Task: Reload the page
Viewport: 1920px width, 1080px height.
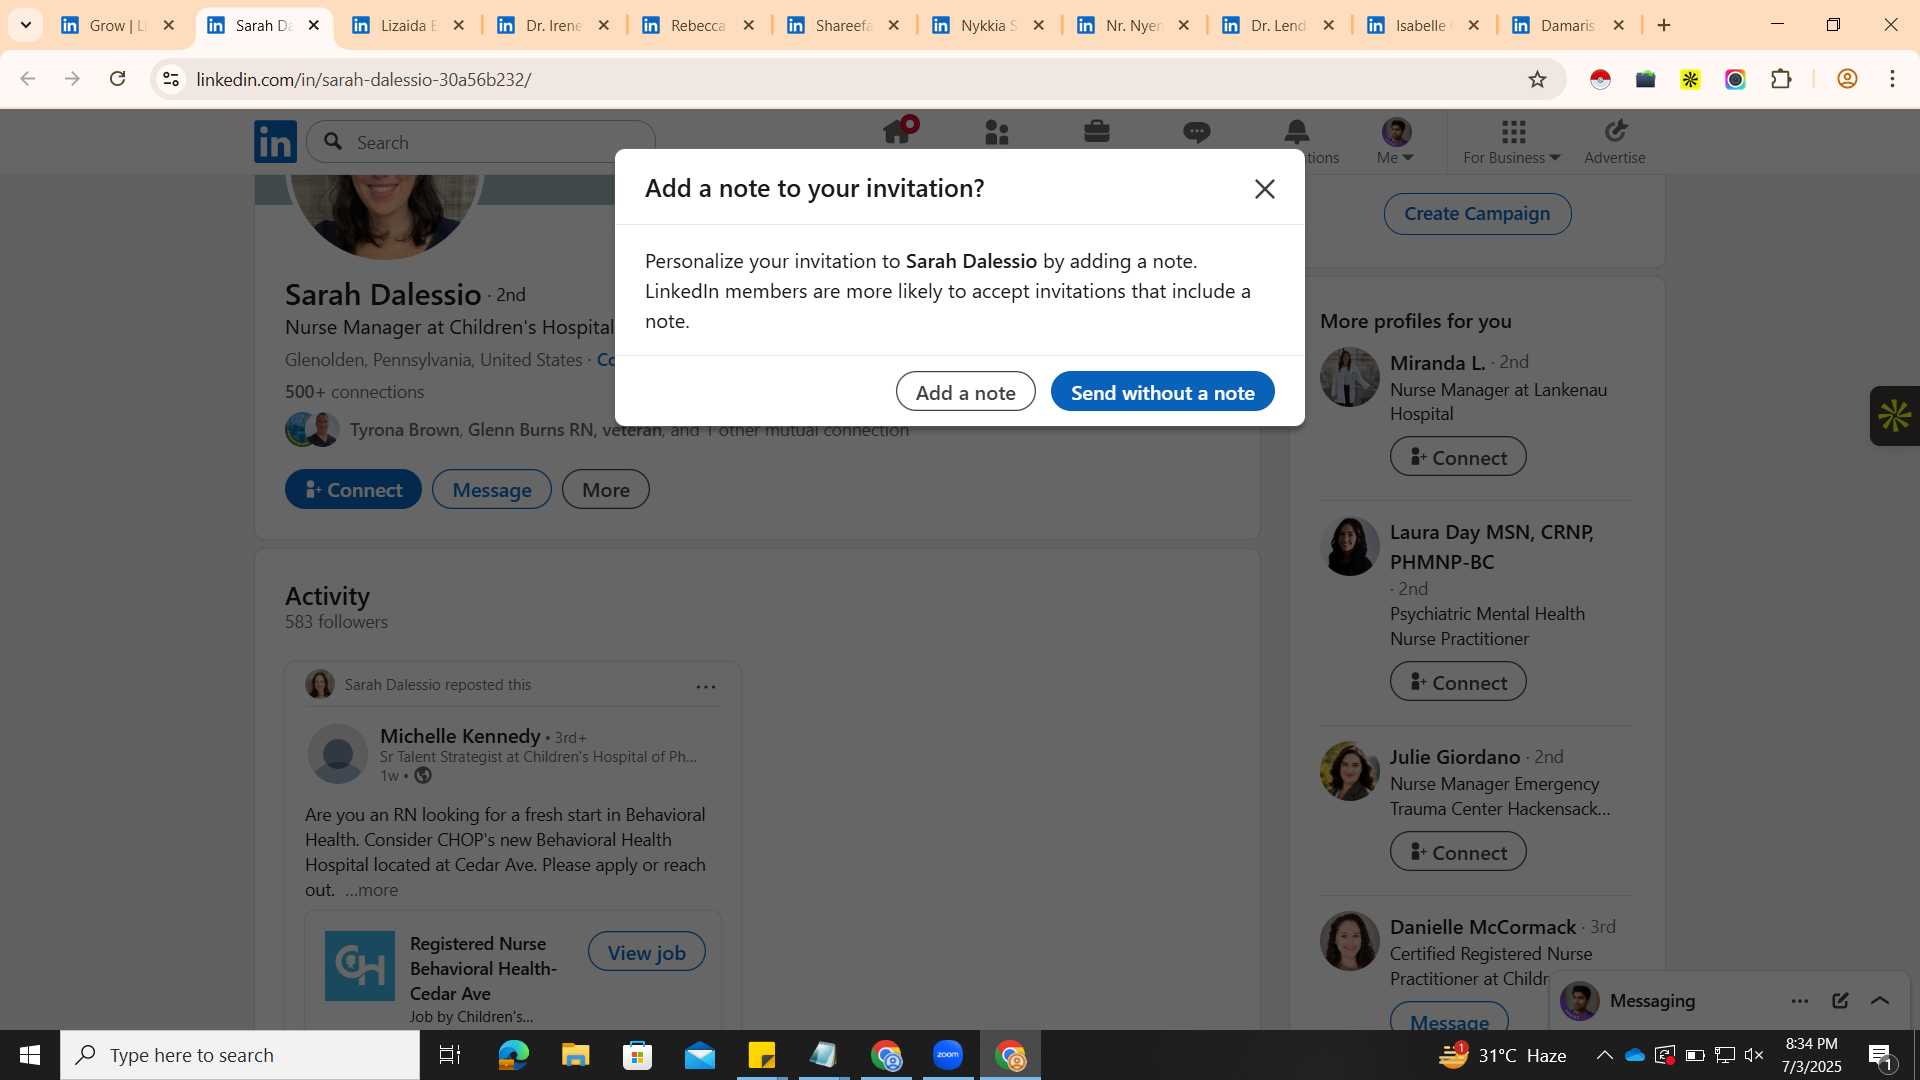Action: click(117, 79)
